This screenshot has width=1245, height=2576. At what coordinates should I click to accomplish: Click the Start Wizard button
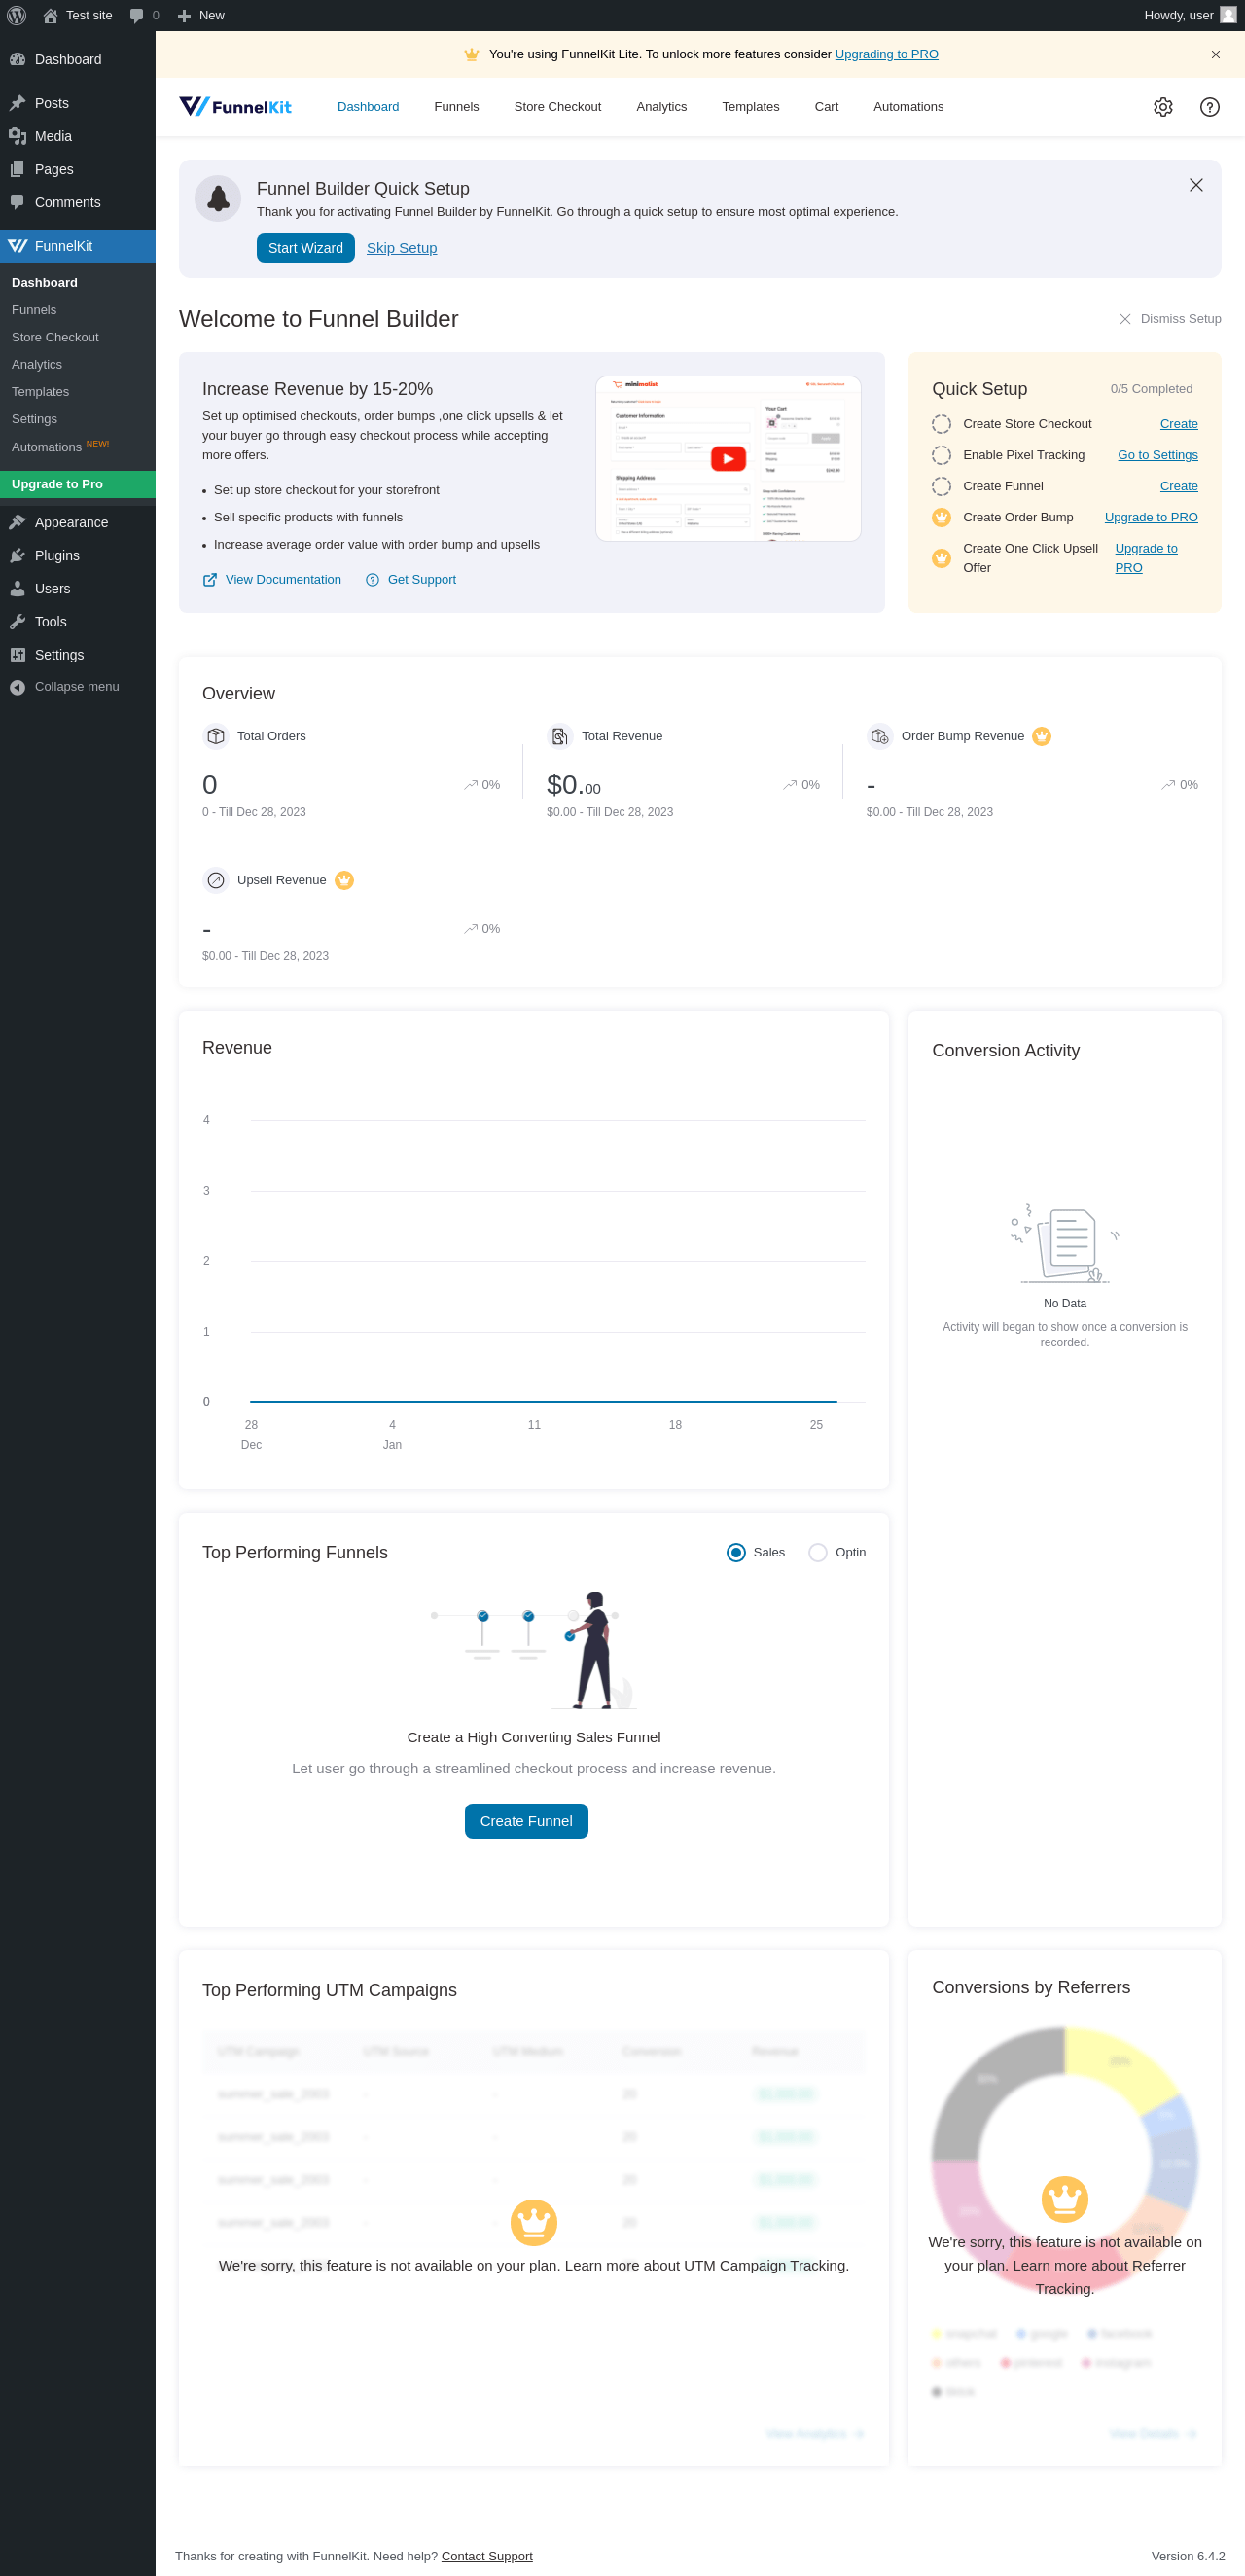click(305, 248)
